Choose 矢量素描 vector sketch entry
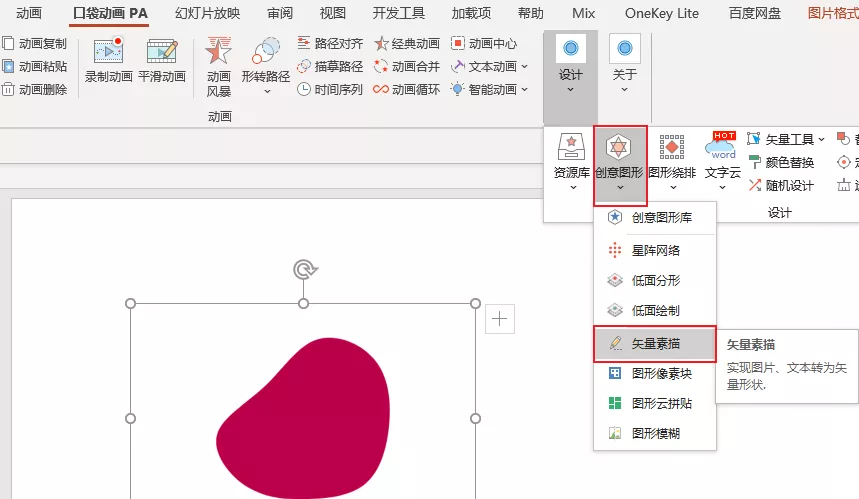859x499 pixels. point(655,344)
